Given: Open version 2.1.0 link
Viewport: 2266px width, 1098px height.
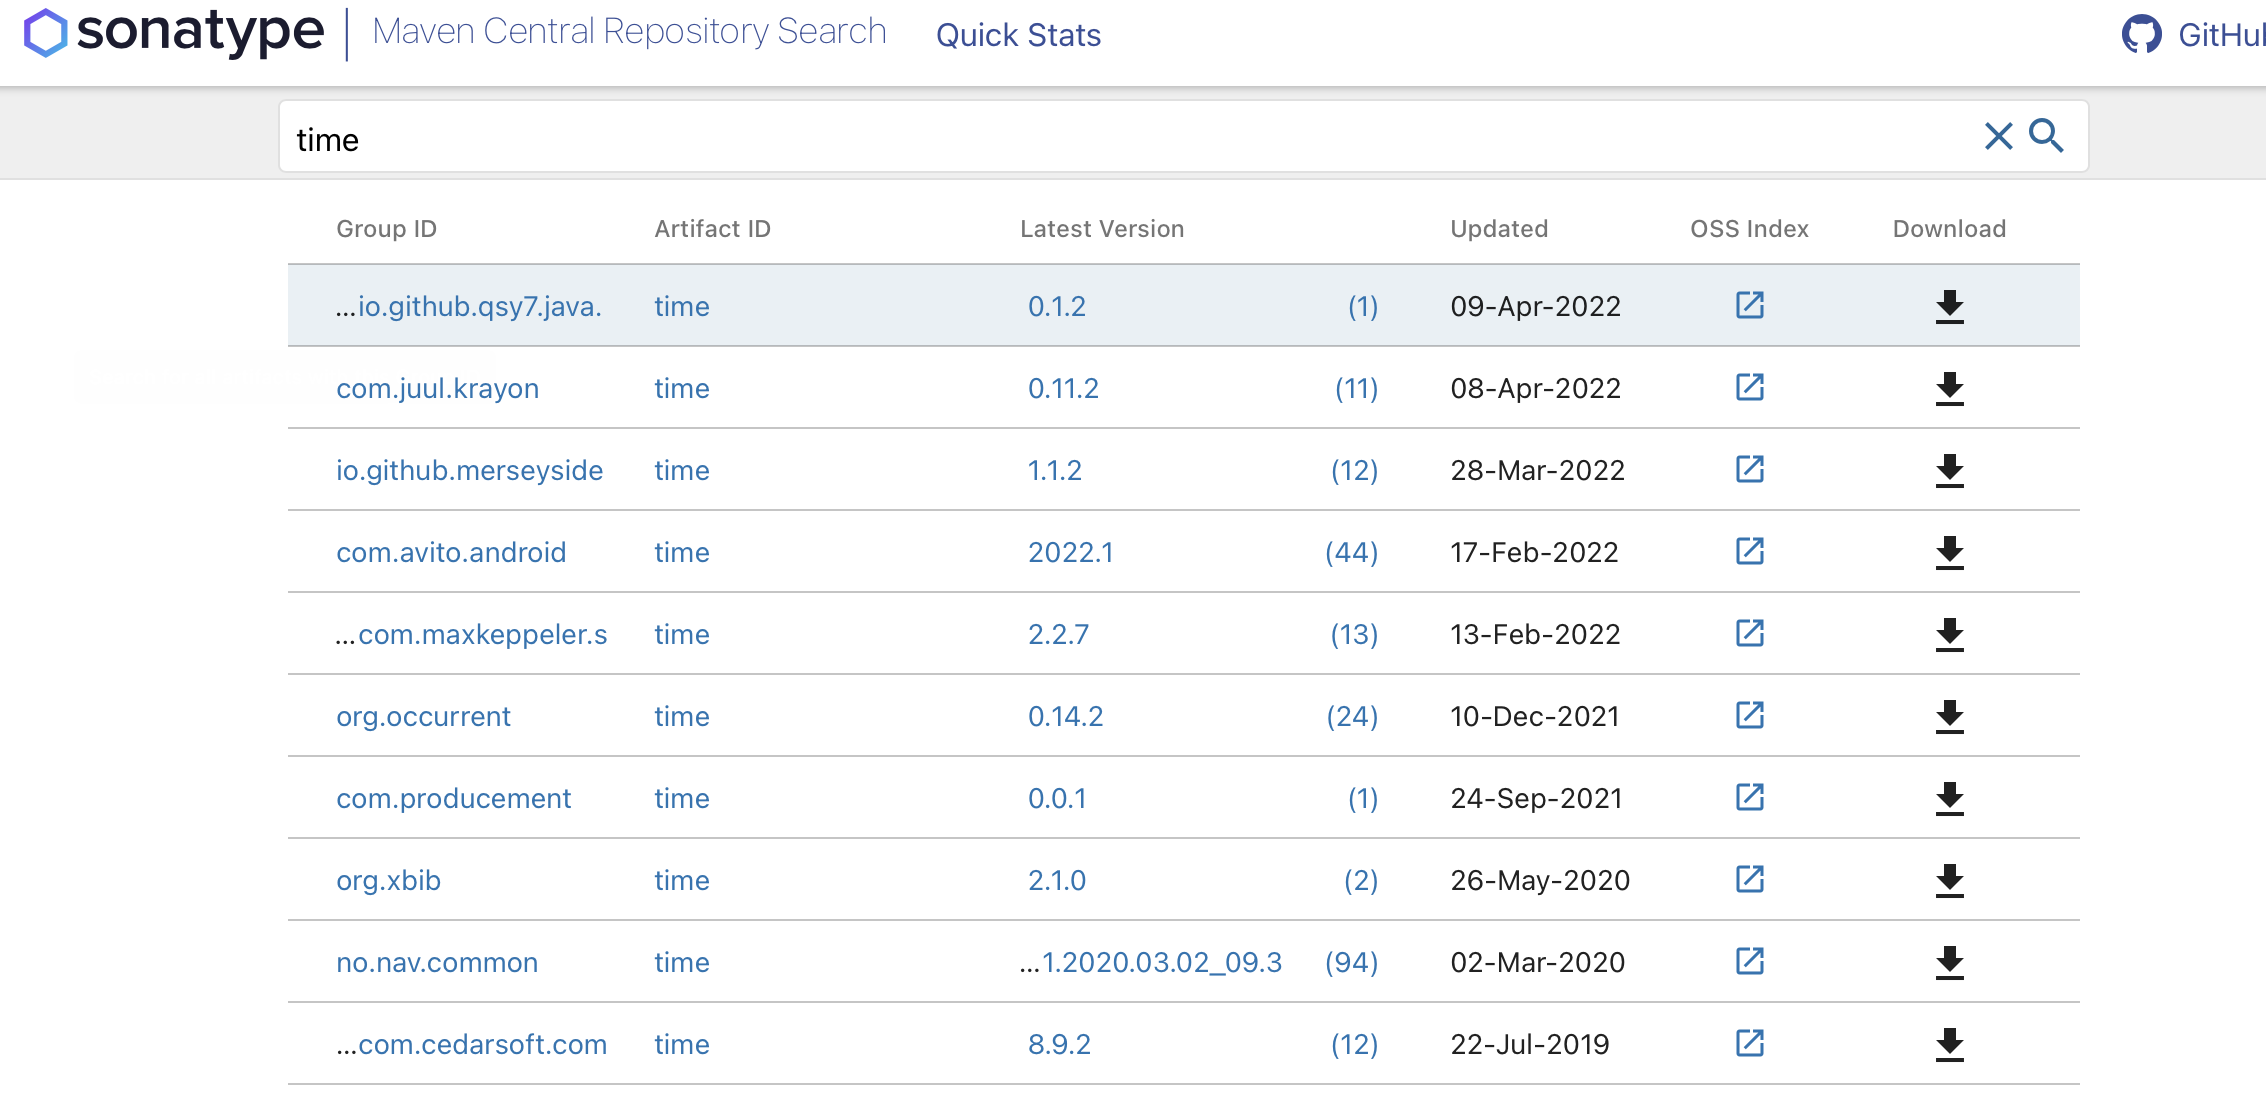Looking at the screenshot, I should pyautogui.click(x=1057, y=880).
